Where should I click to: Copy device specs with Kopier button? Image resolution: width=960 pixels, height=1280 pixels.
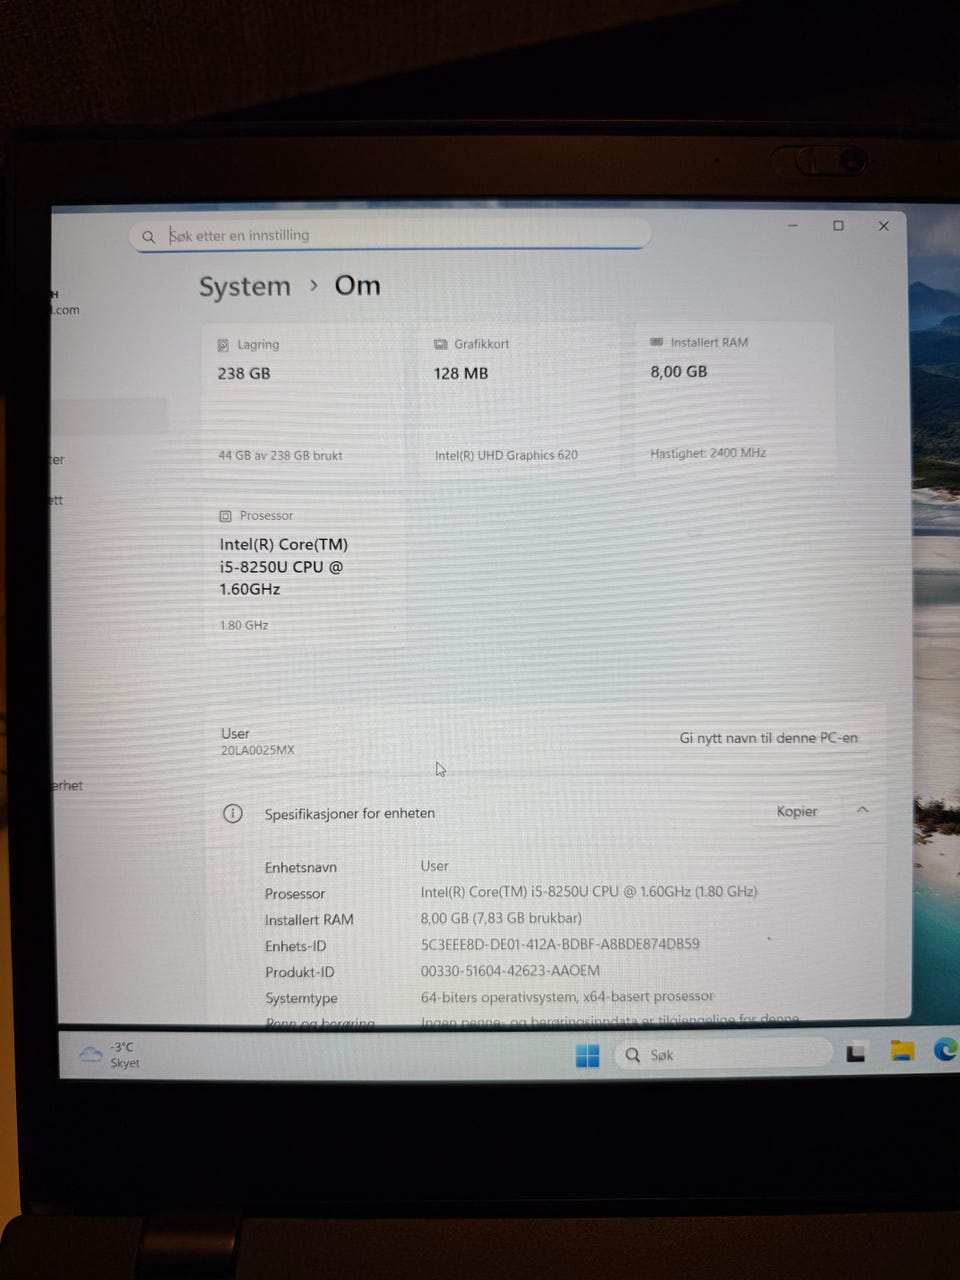click(x=797, y=811)
